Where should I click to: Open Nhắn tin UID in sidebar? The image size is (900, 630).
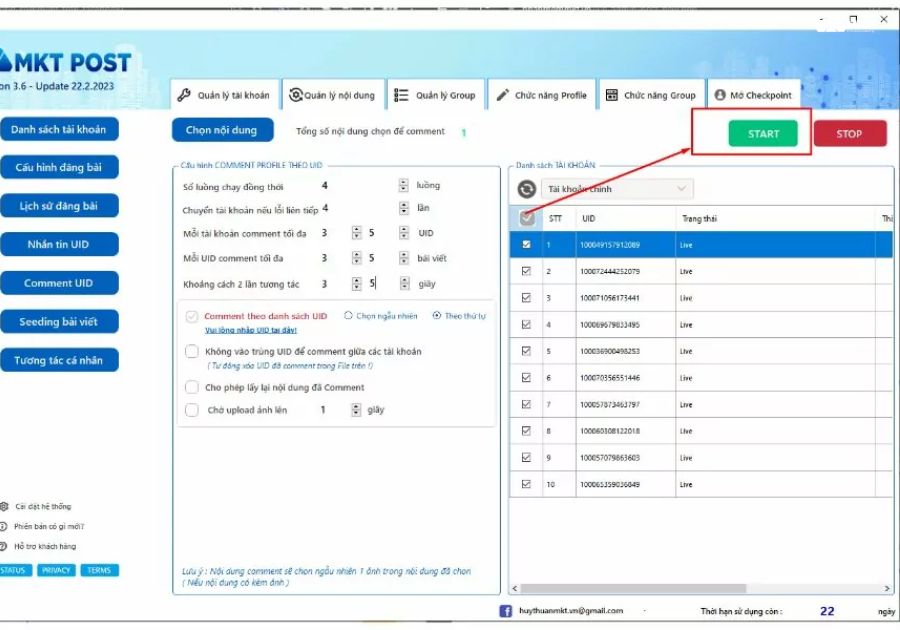(59, 244)
